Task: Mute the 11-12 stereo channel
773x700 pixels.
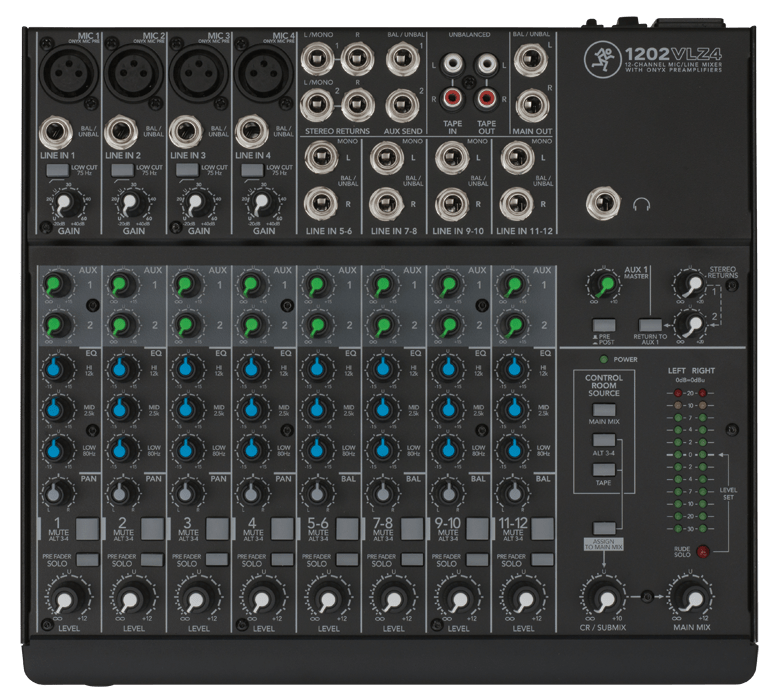Action: pyautogui.click(x=542, y=528)
